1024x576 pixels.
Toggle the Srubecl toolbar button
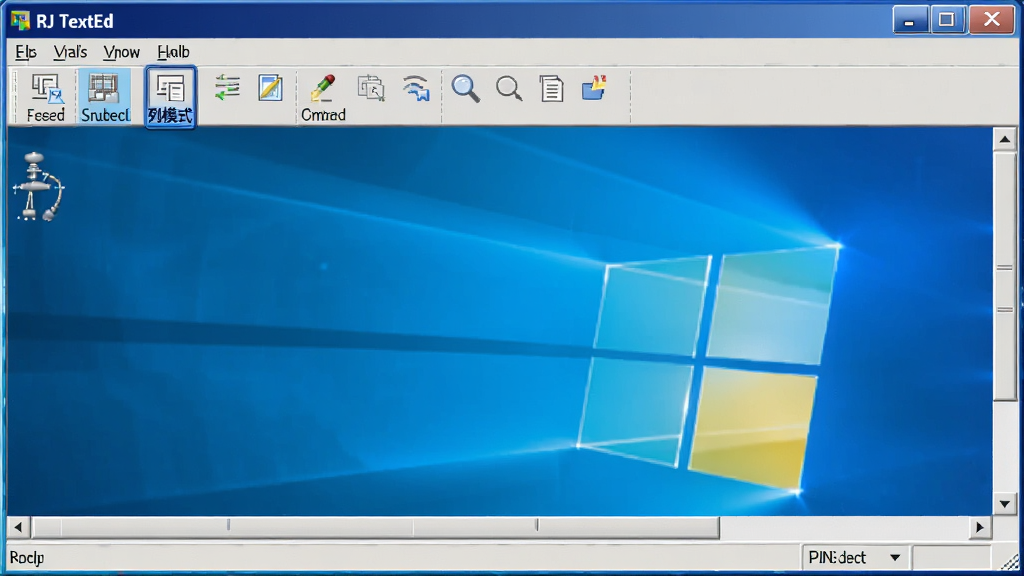104,97
